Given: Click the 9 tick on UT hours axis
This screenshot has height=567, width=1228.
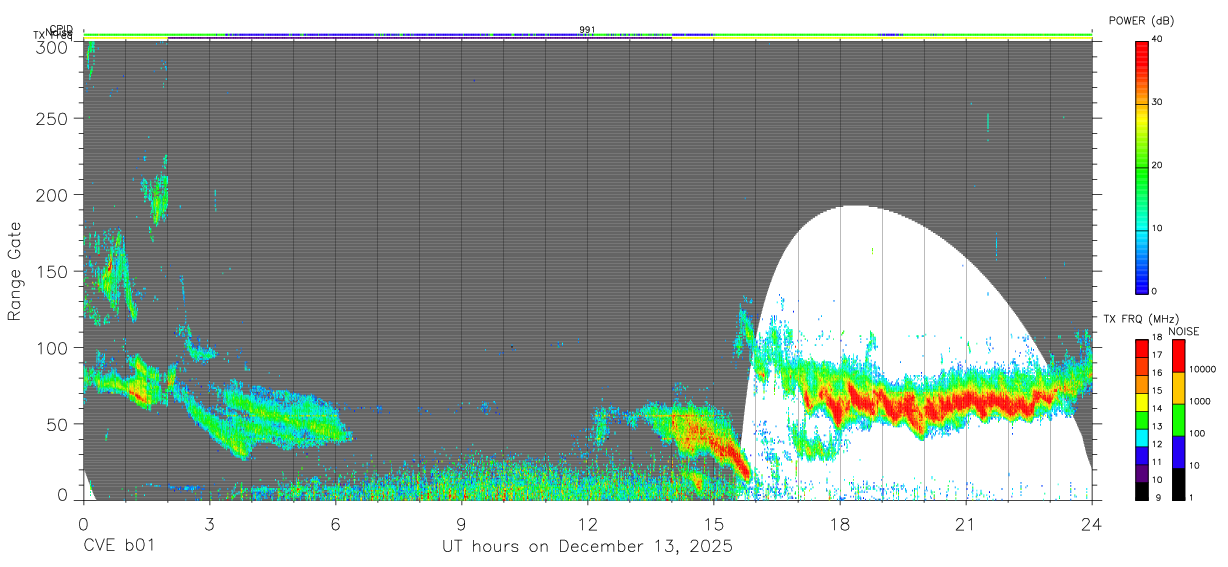Looking at the screenshot, I should pos(461,524).
